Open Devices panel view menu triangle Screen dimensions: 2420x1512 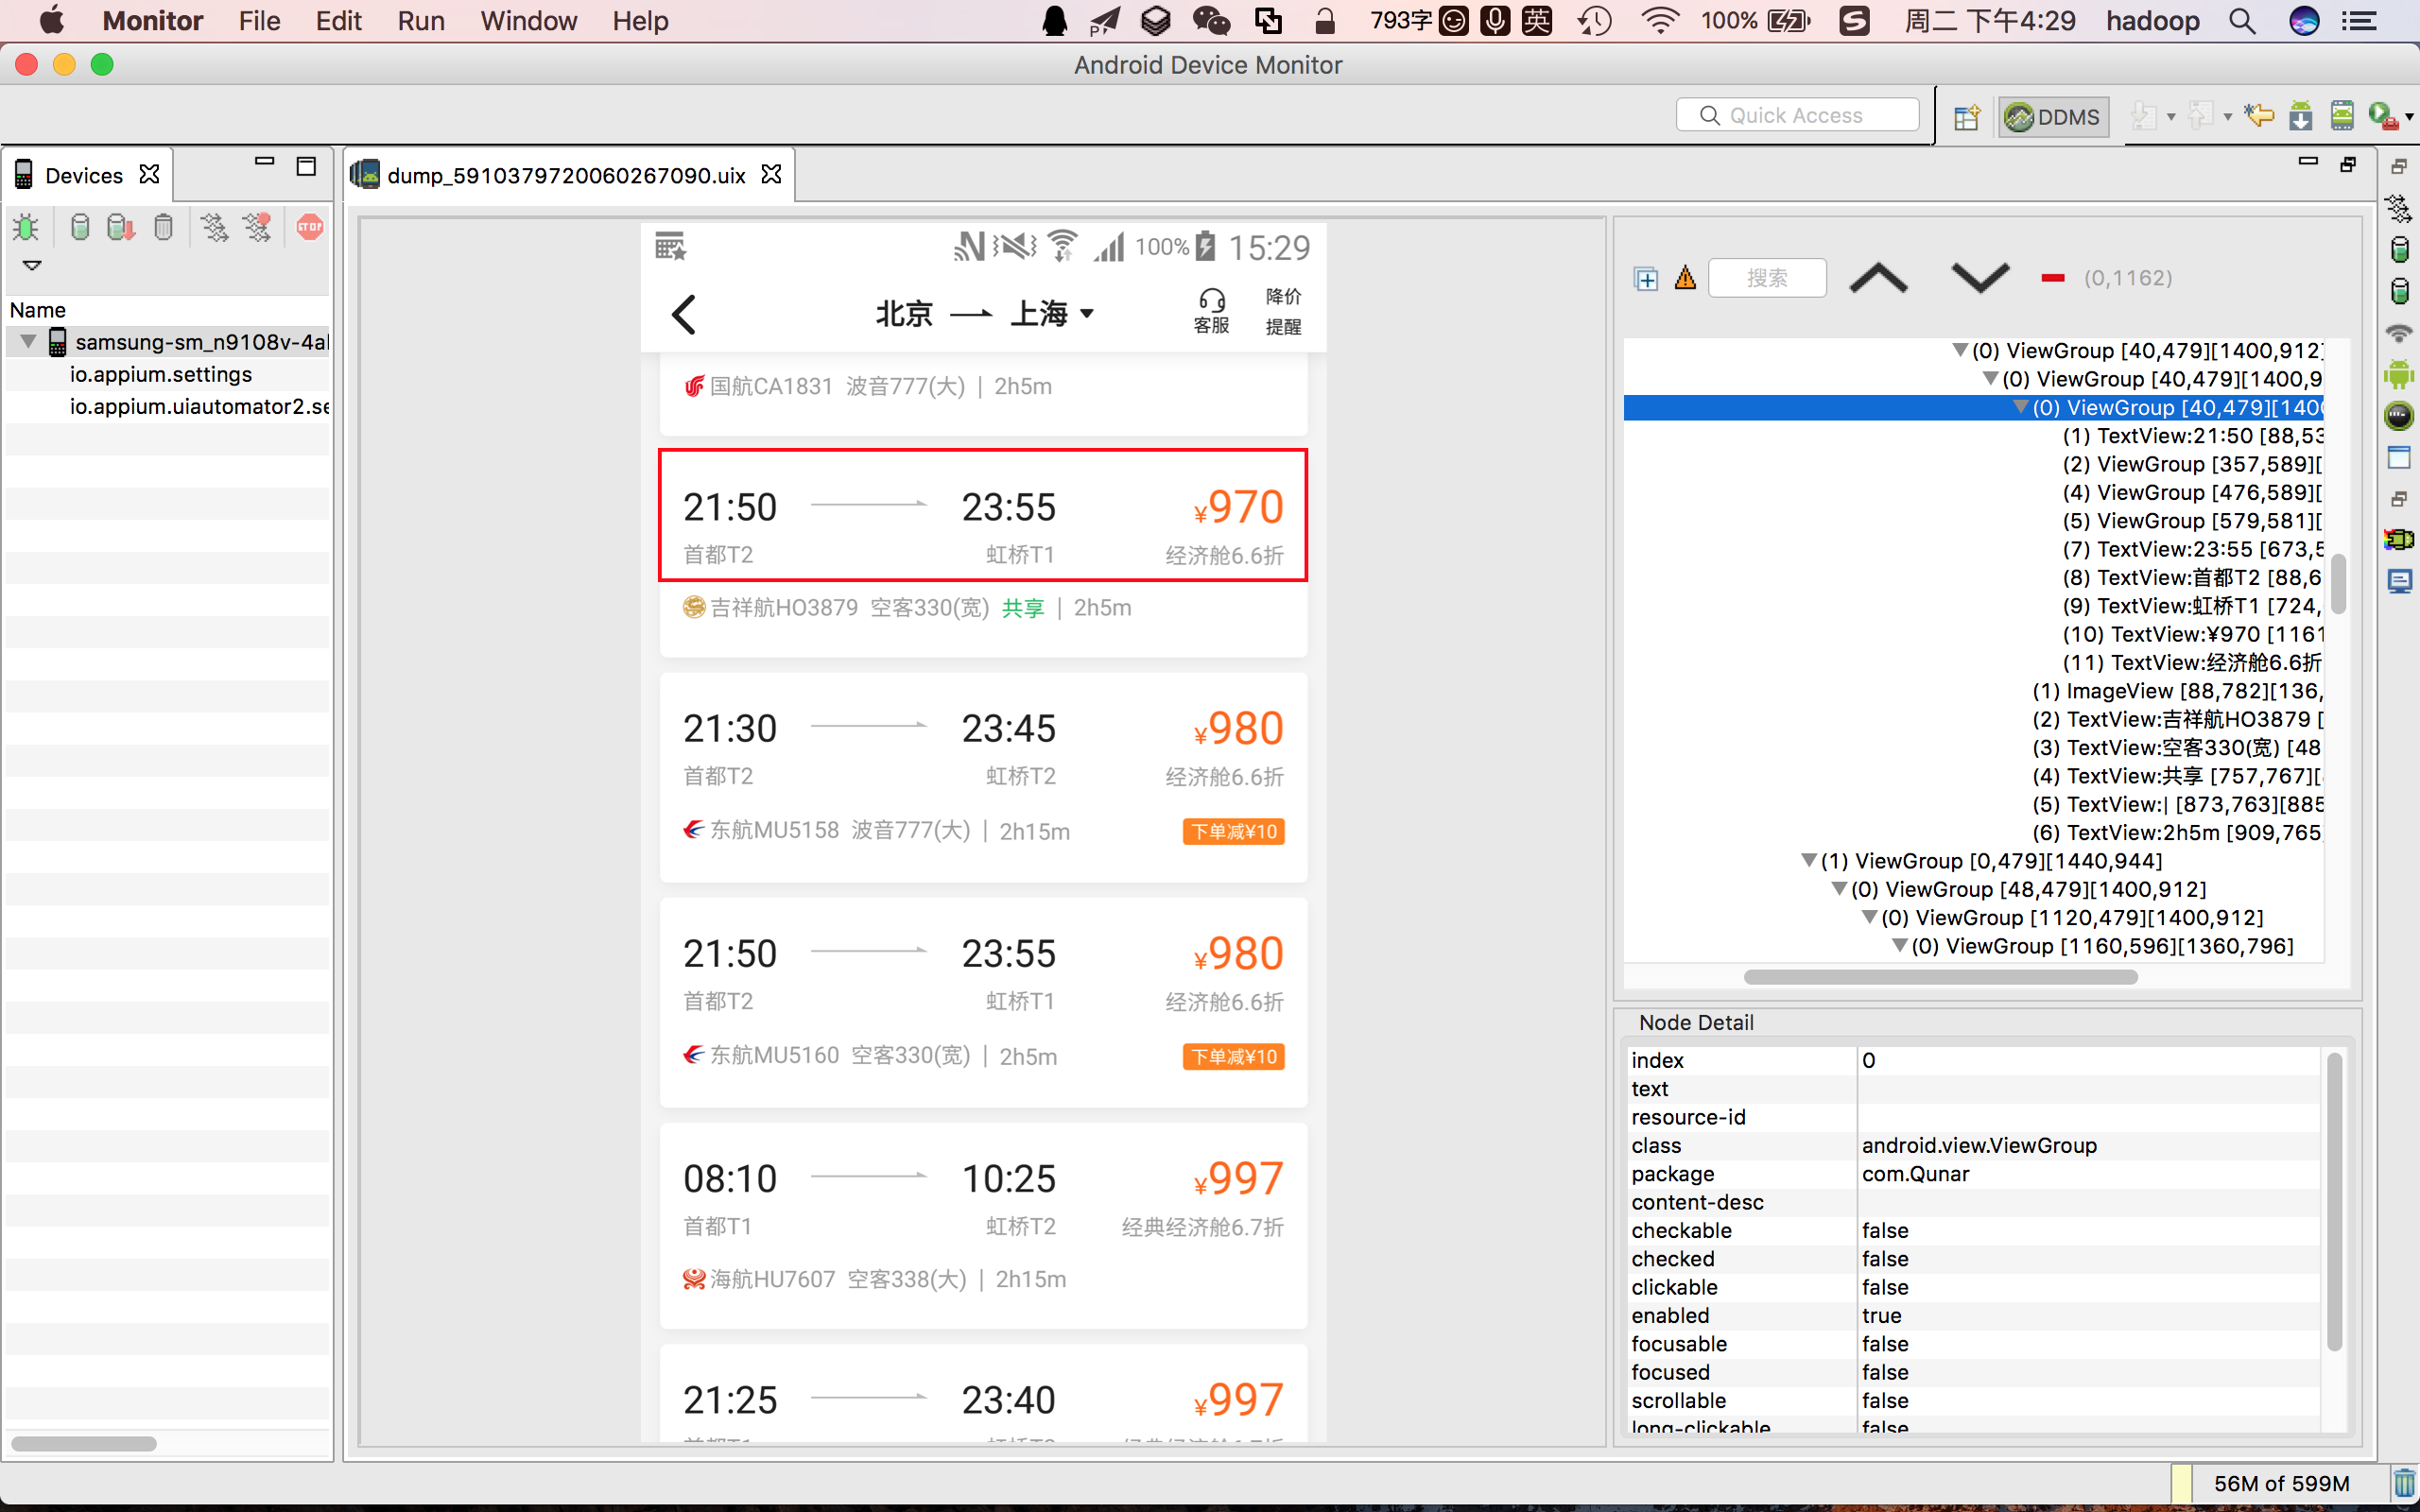32,265
